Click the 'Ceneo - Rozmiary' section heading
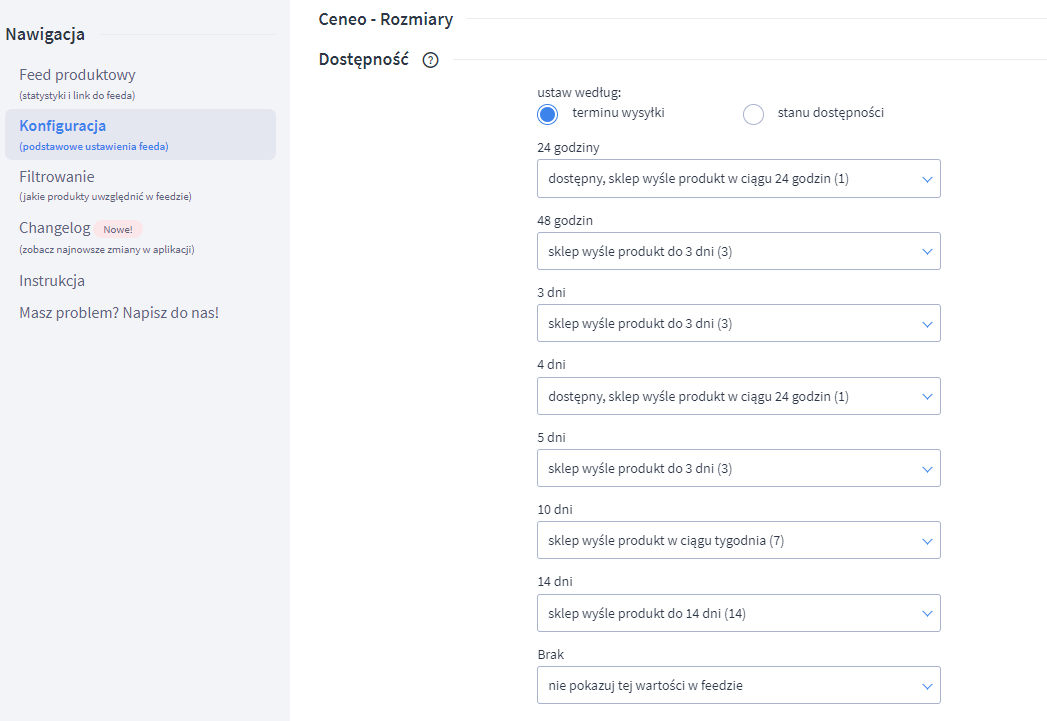 385,19
